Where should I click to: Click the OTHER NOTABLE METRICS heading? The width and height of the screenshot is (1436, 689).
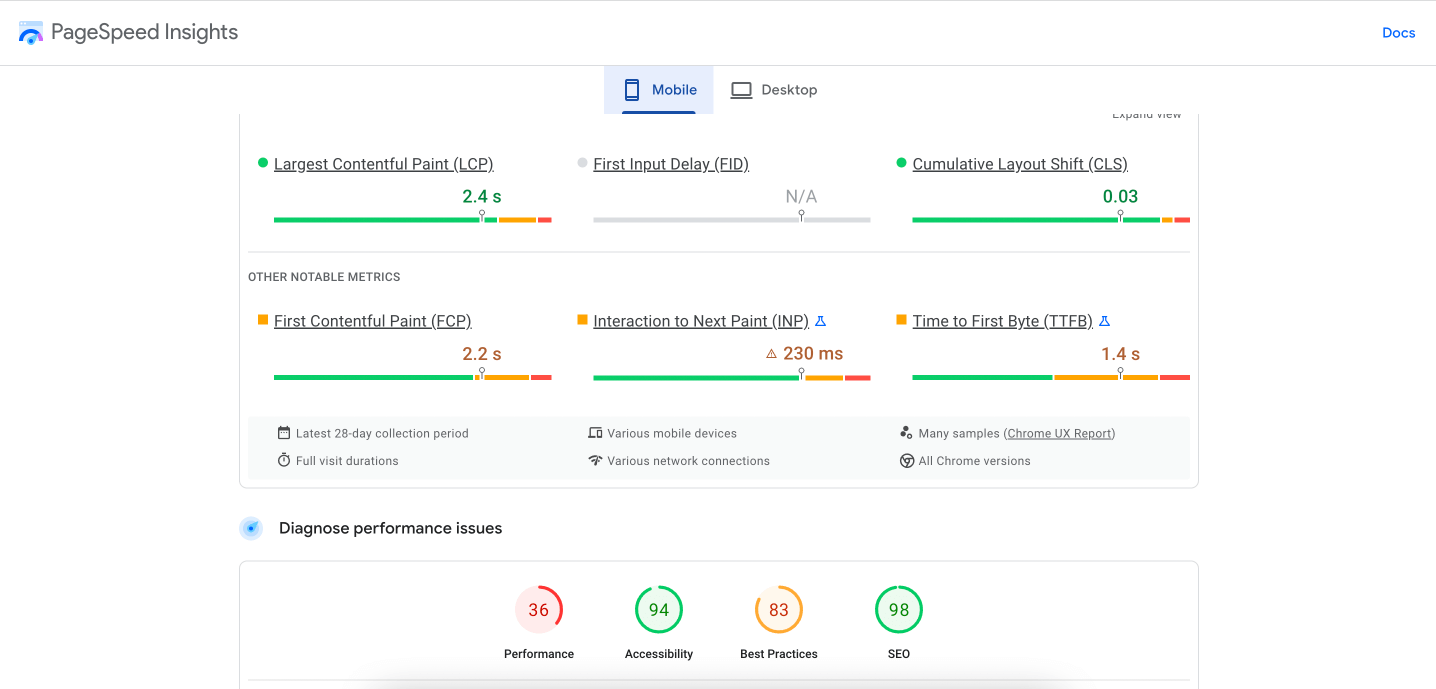[324, 277]
